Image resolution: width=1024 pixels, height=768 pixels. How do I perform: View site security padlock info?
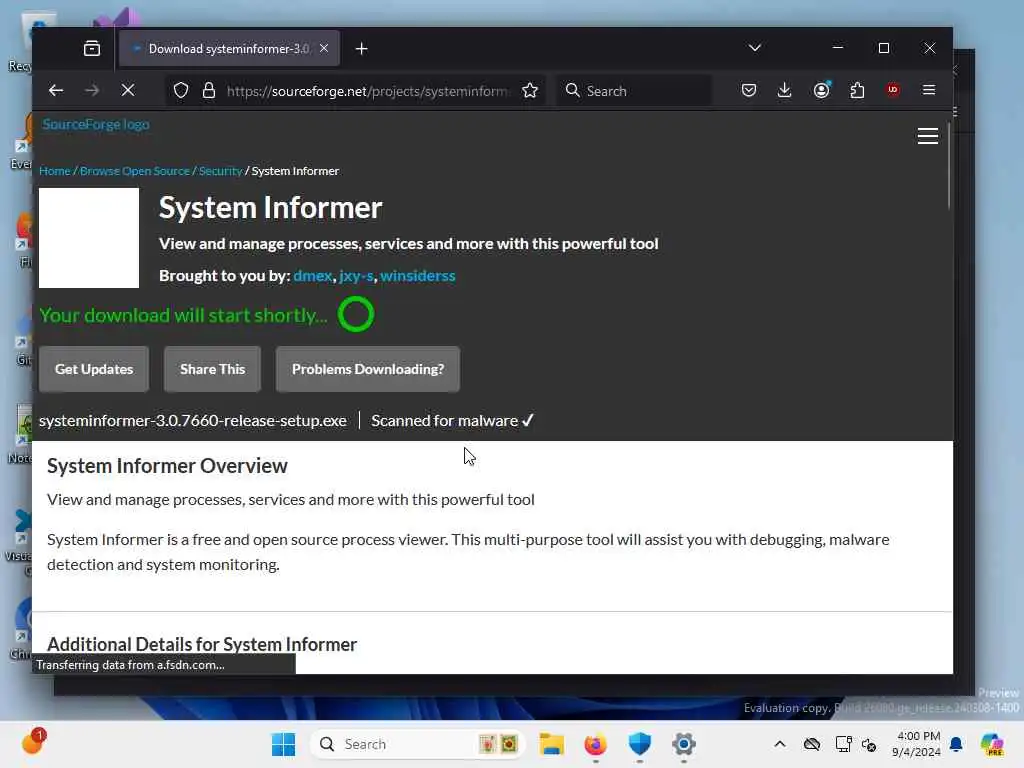click(x=209, y=90)
